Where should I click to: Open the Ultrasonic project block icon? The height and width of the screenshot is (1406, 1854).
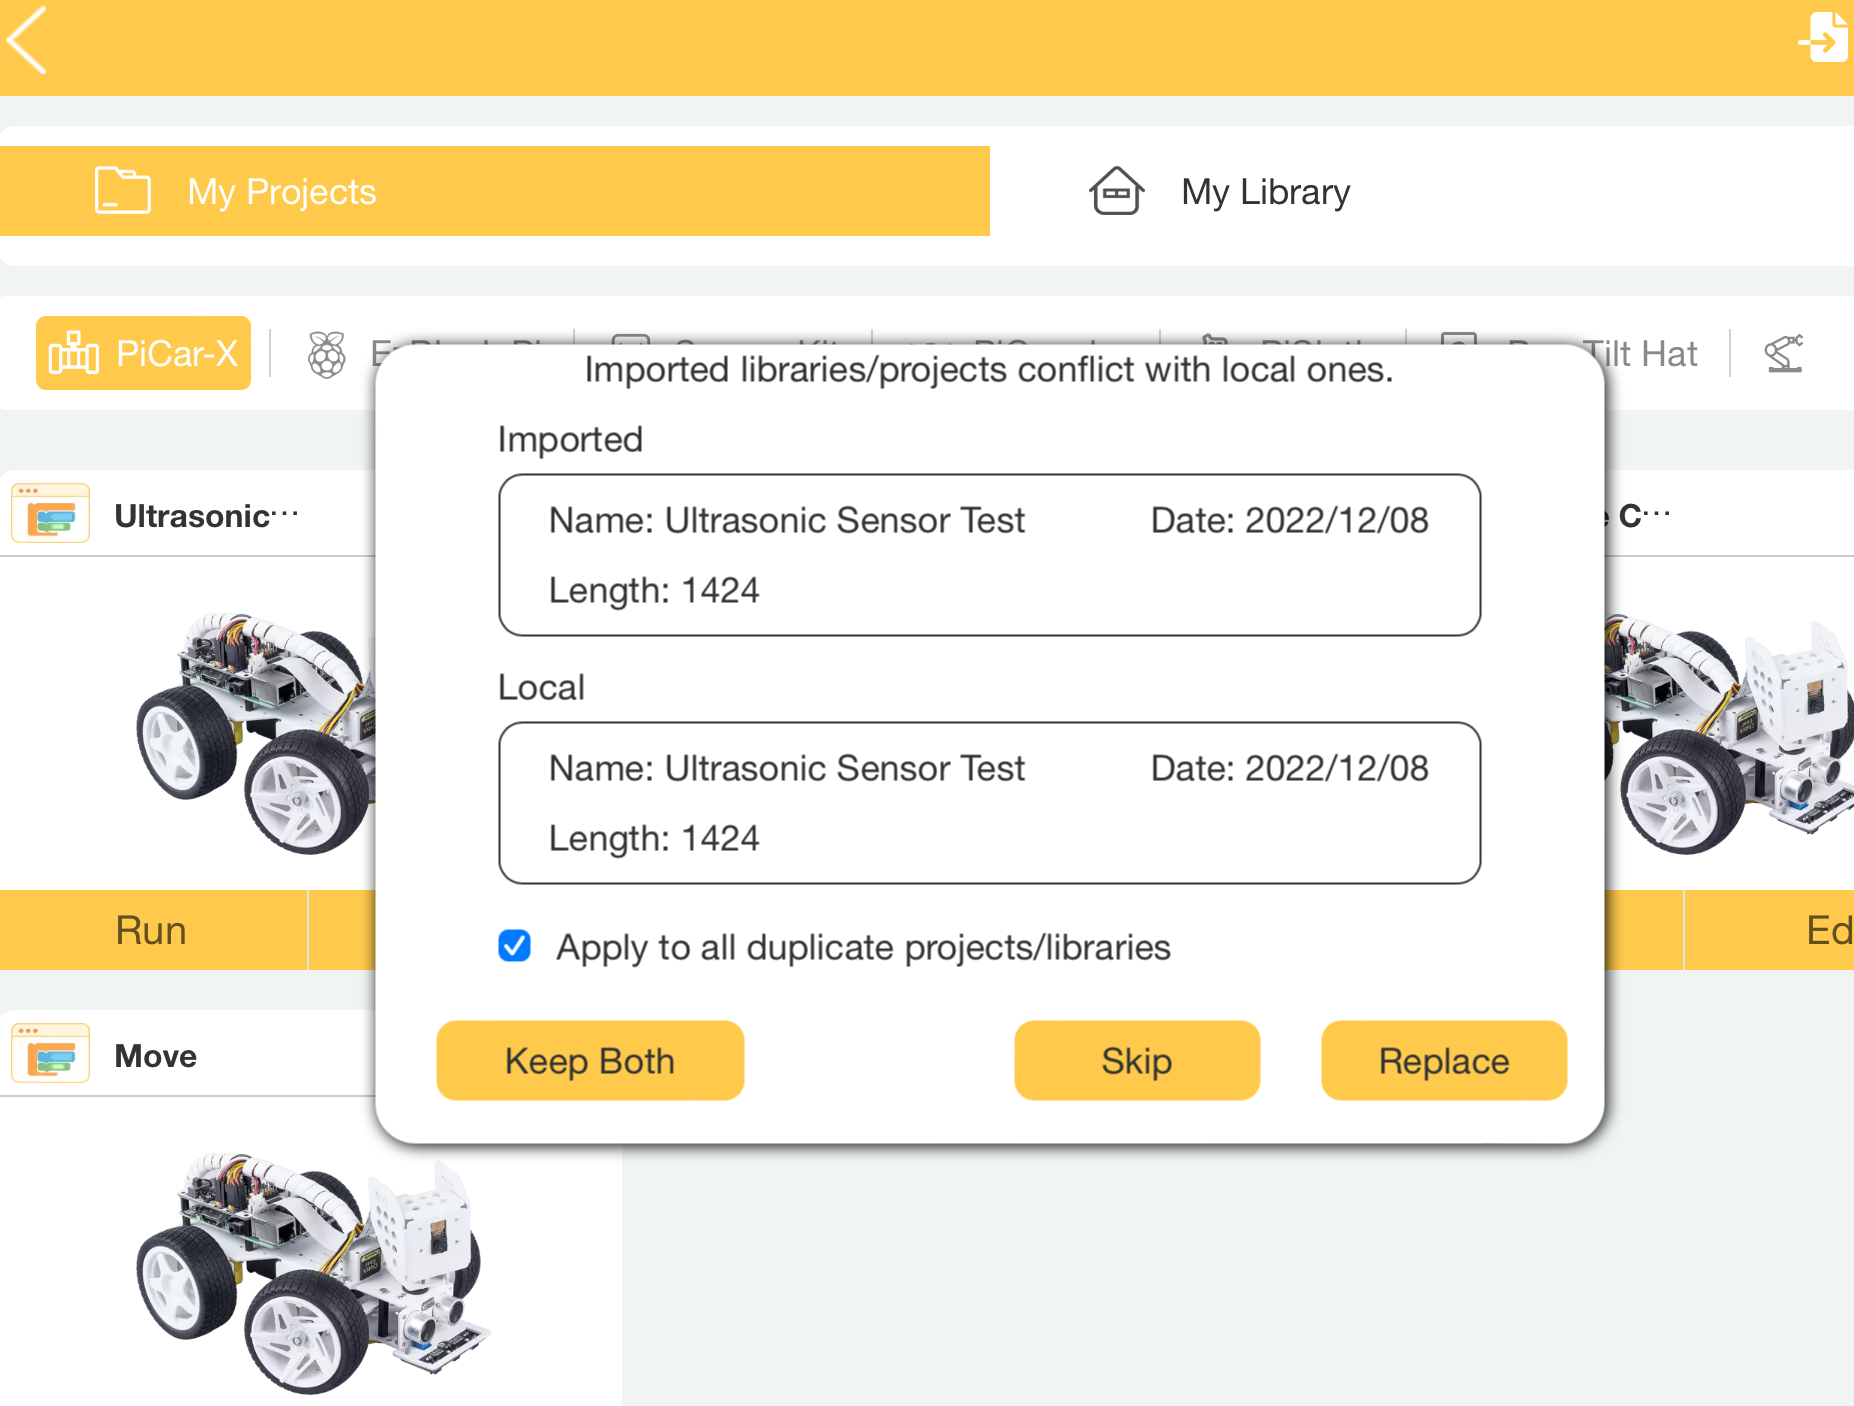51,514
